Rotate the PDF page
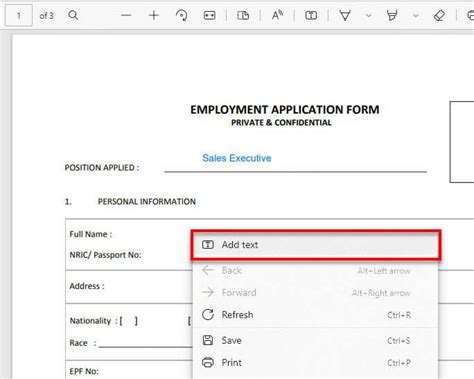 click(182, 15)
